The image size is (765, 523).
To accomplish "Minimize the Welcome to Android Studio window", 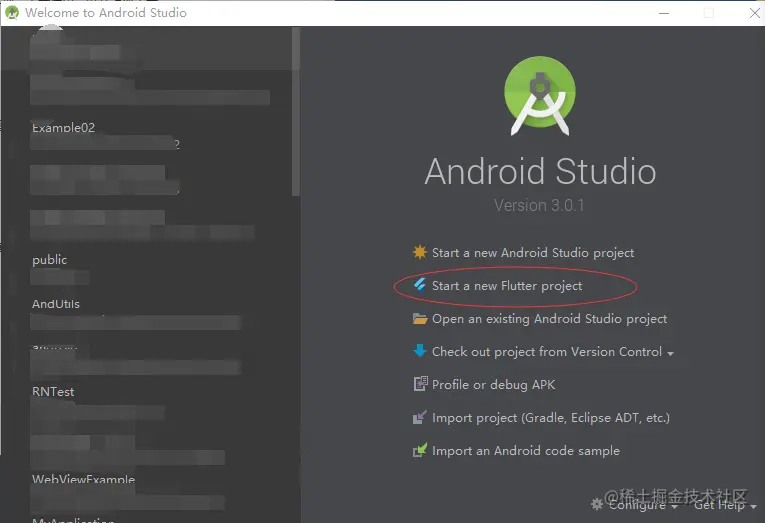I will tap(664, 13).
